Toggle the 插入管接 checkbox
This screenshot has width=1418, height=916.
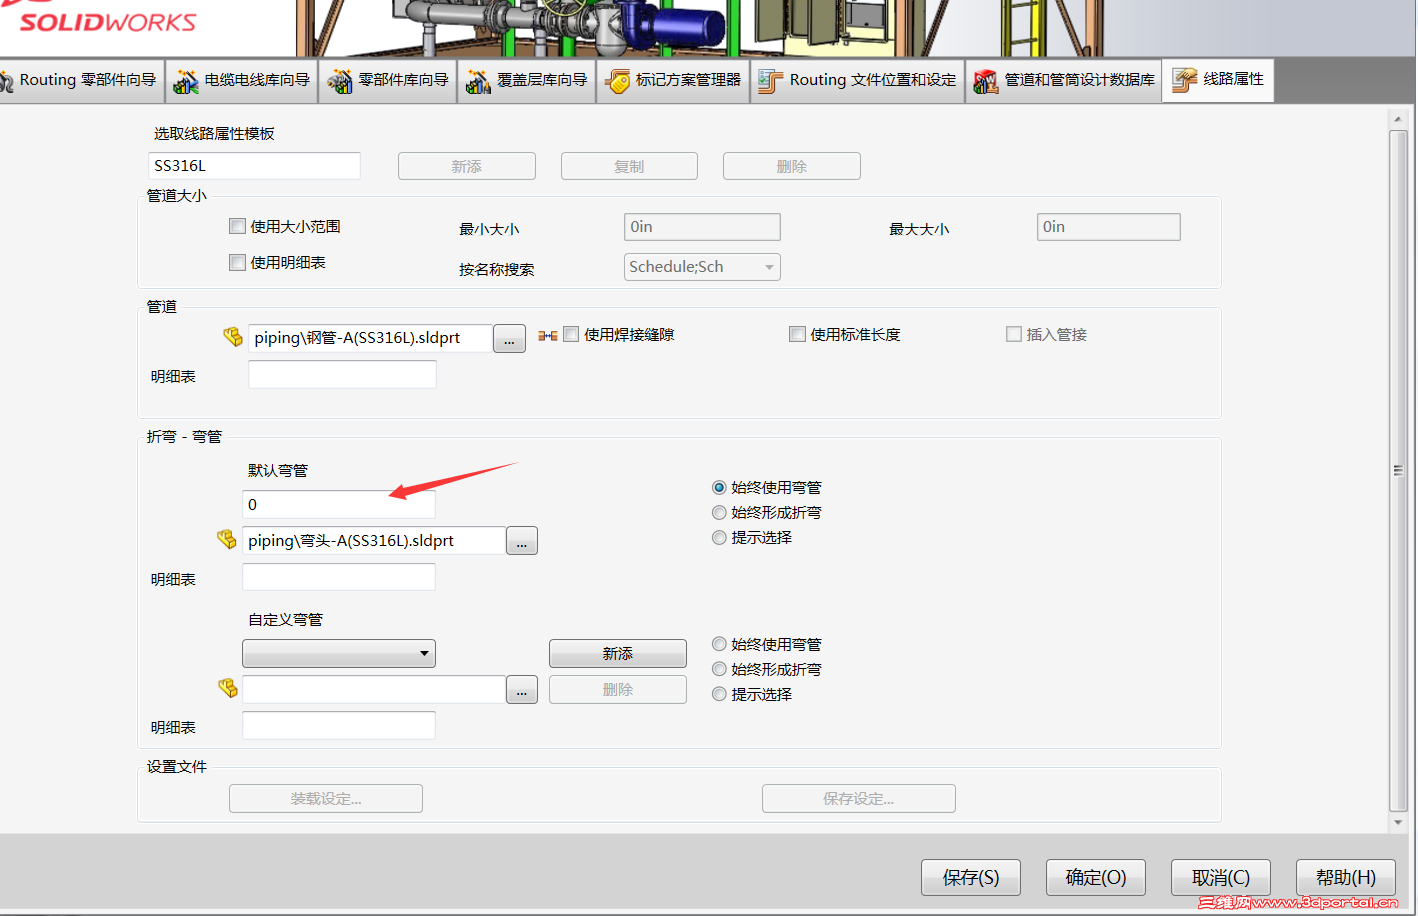[1014, 334]
